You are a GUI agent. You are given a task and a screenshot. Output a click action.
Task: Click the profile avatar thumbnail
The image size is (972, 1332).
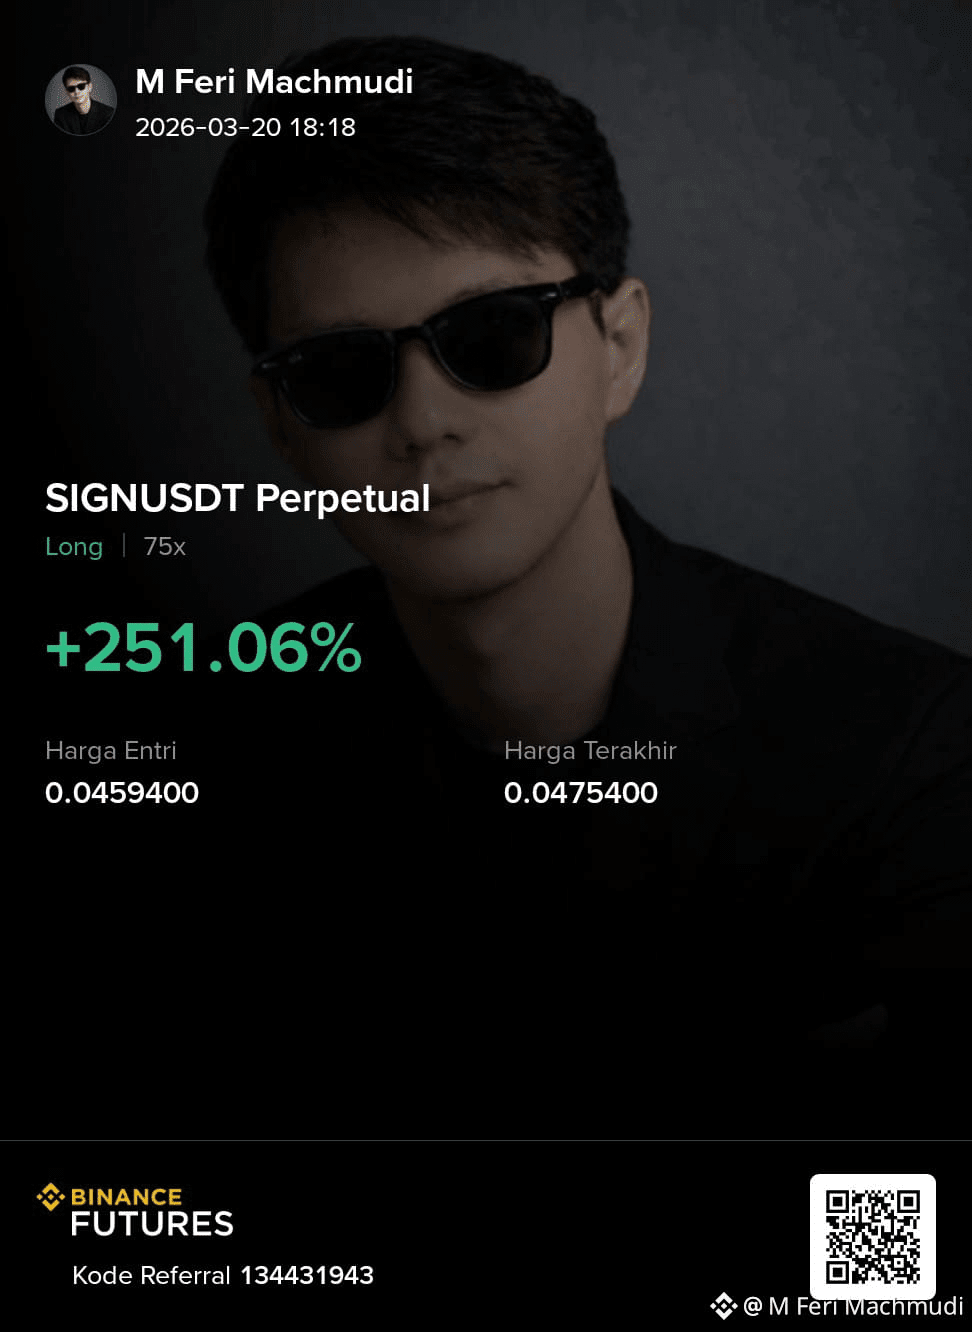[81, 100]
